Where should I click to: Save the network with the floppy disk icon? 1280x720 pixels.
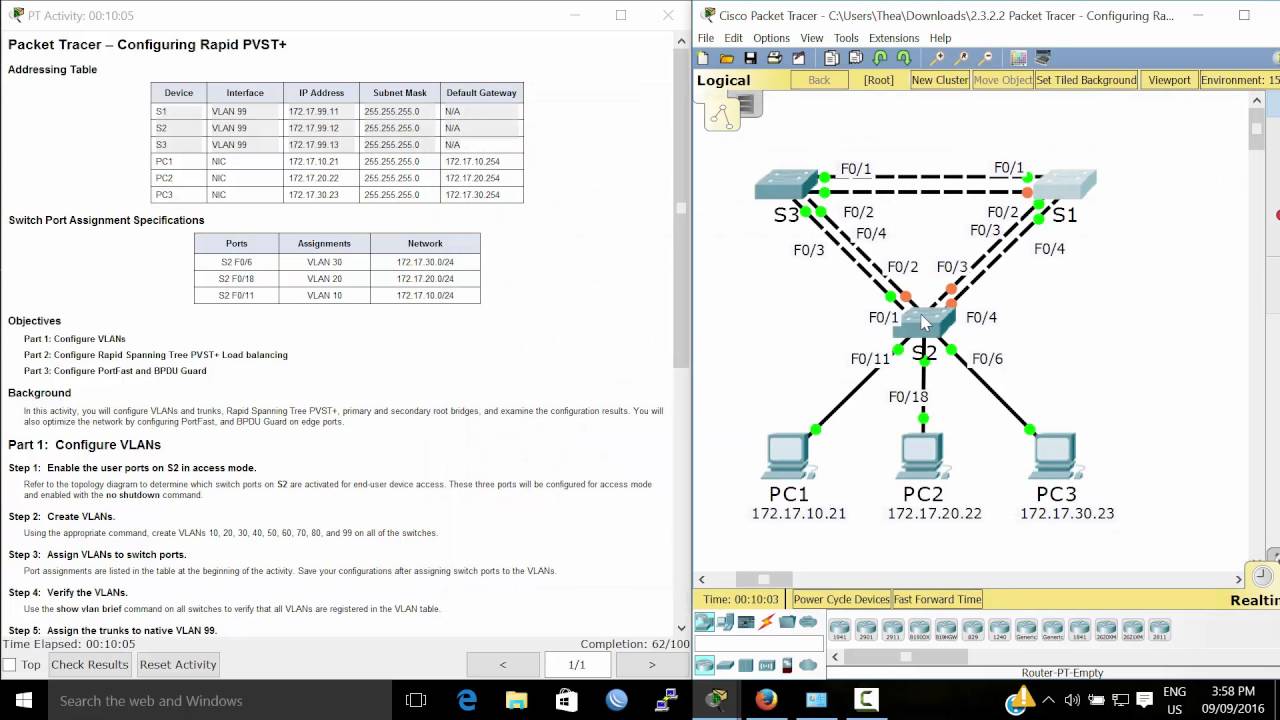click(x=750, y=58)
